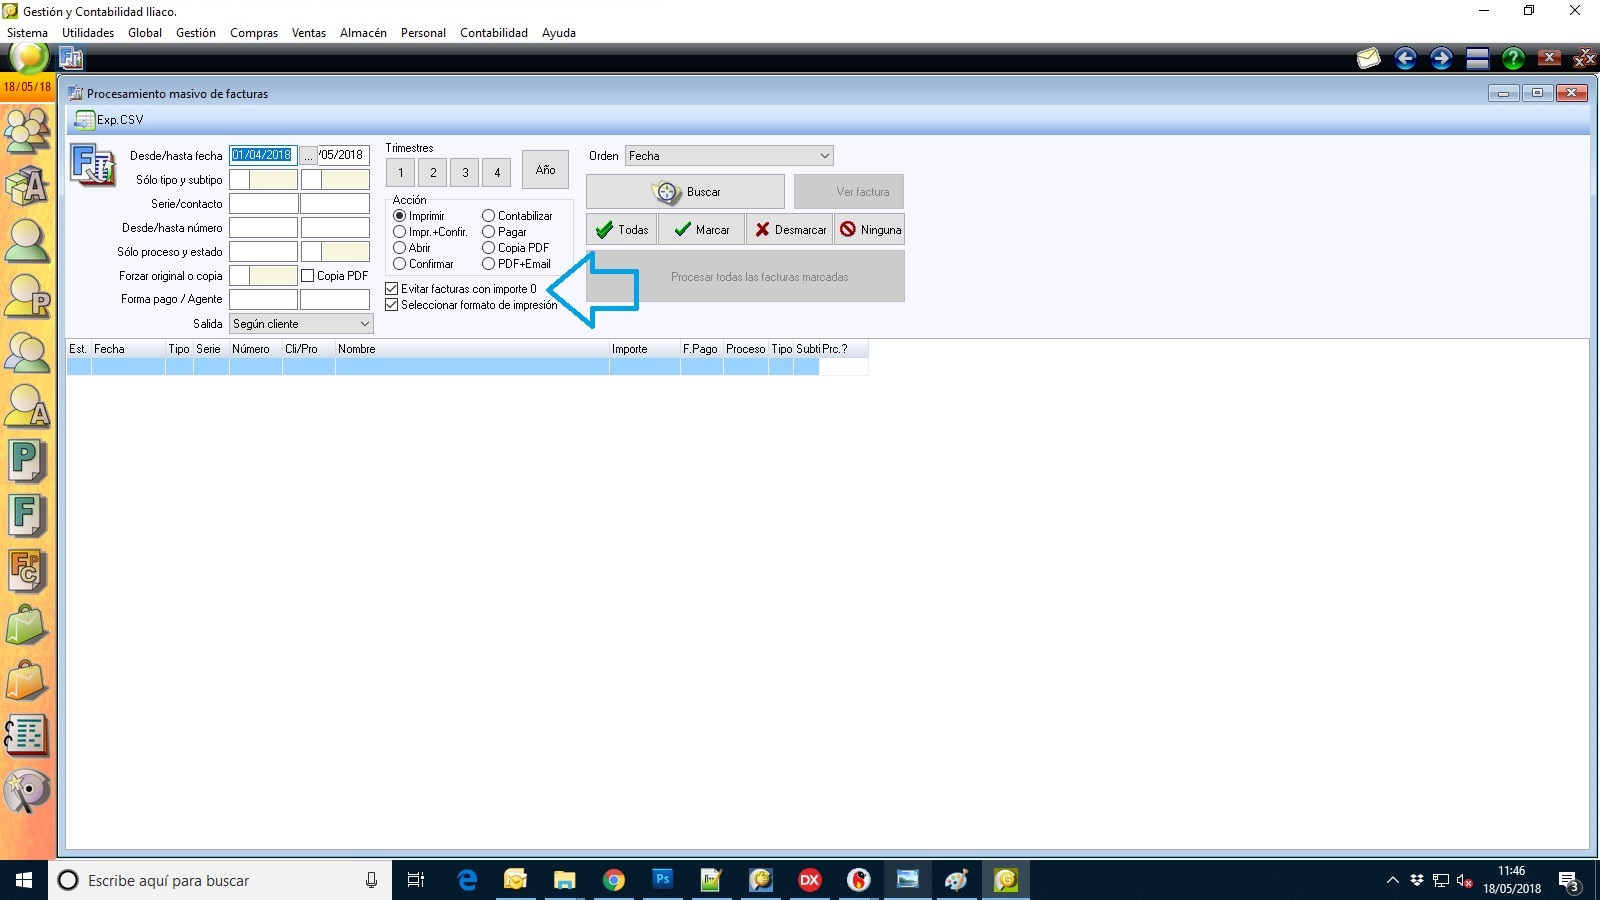Viewport: 1600px width, 900px height.
Task: Click the Exp.CSV export icon
Action: (86, 120)
